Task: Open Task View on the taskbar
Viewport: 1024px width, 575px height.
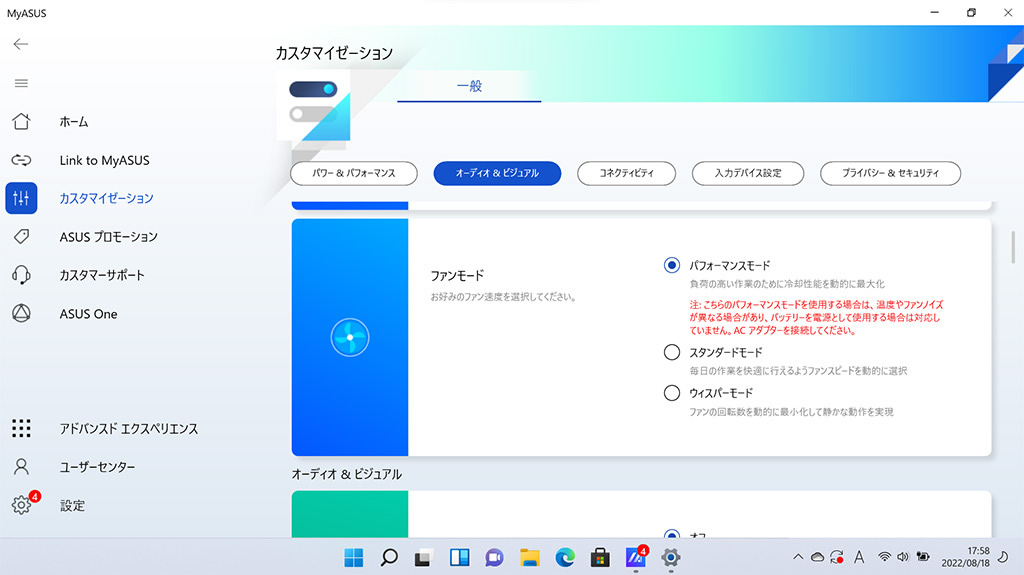Action: point(423,557)
